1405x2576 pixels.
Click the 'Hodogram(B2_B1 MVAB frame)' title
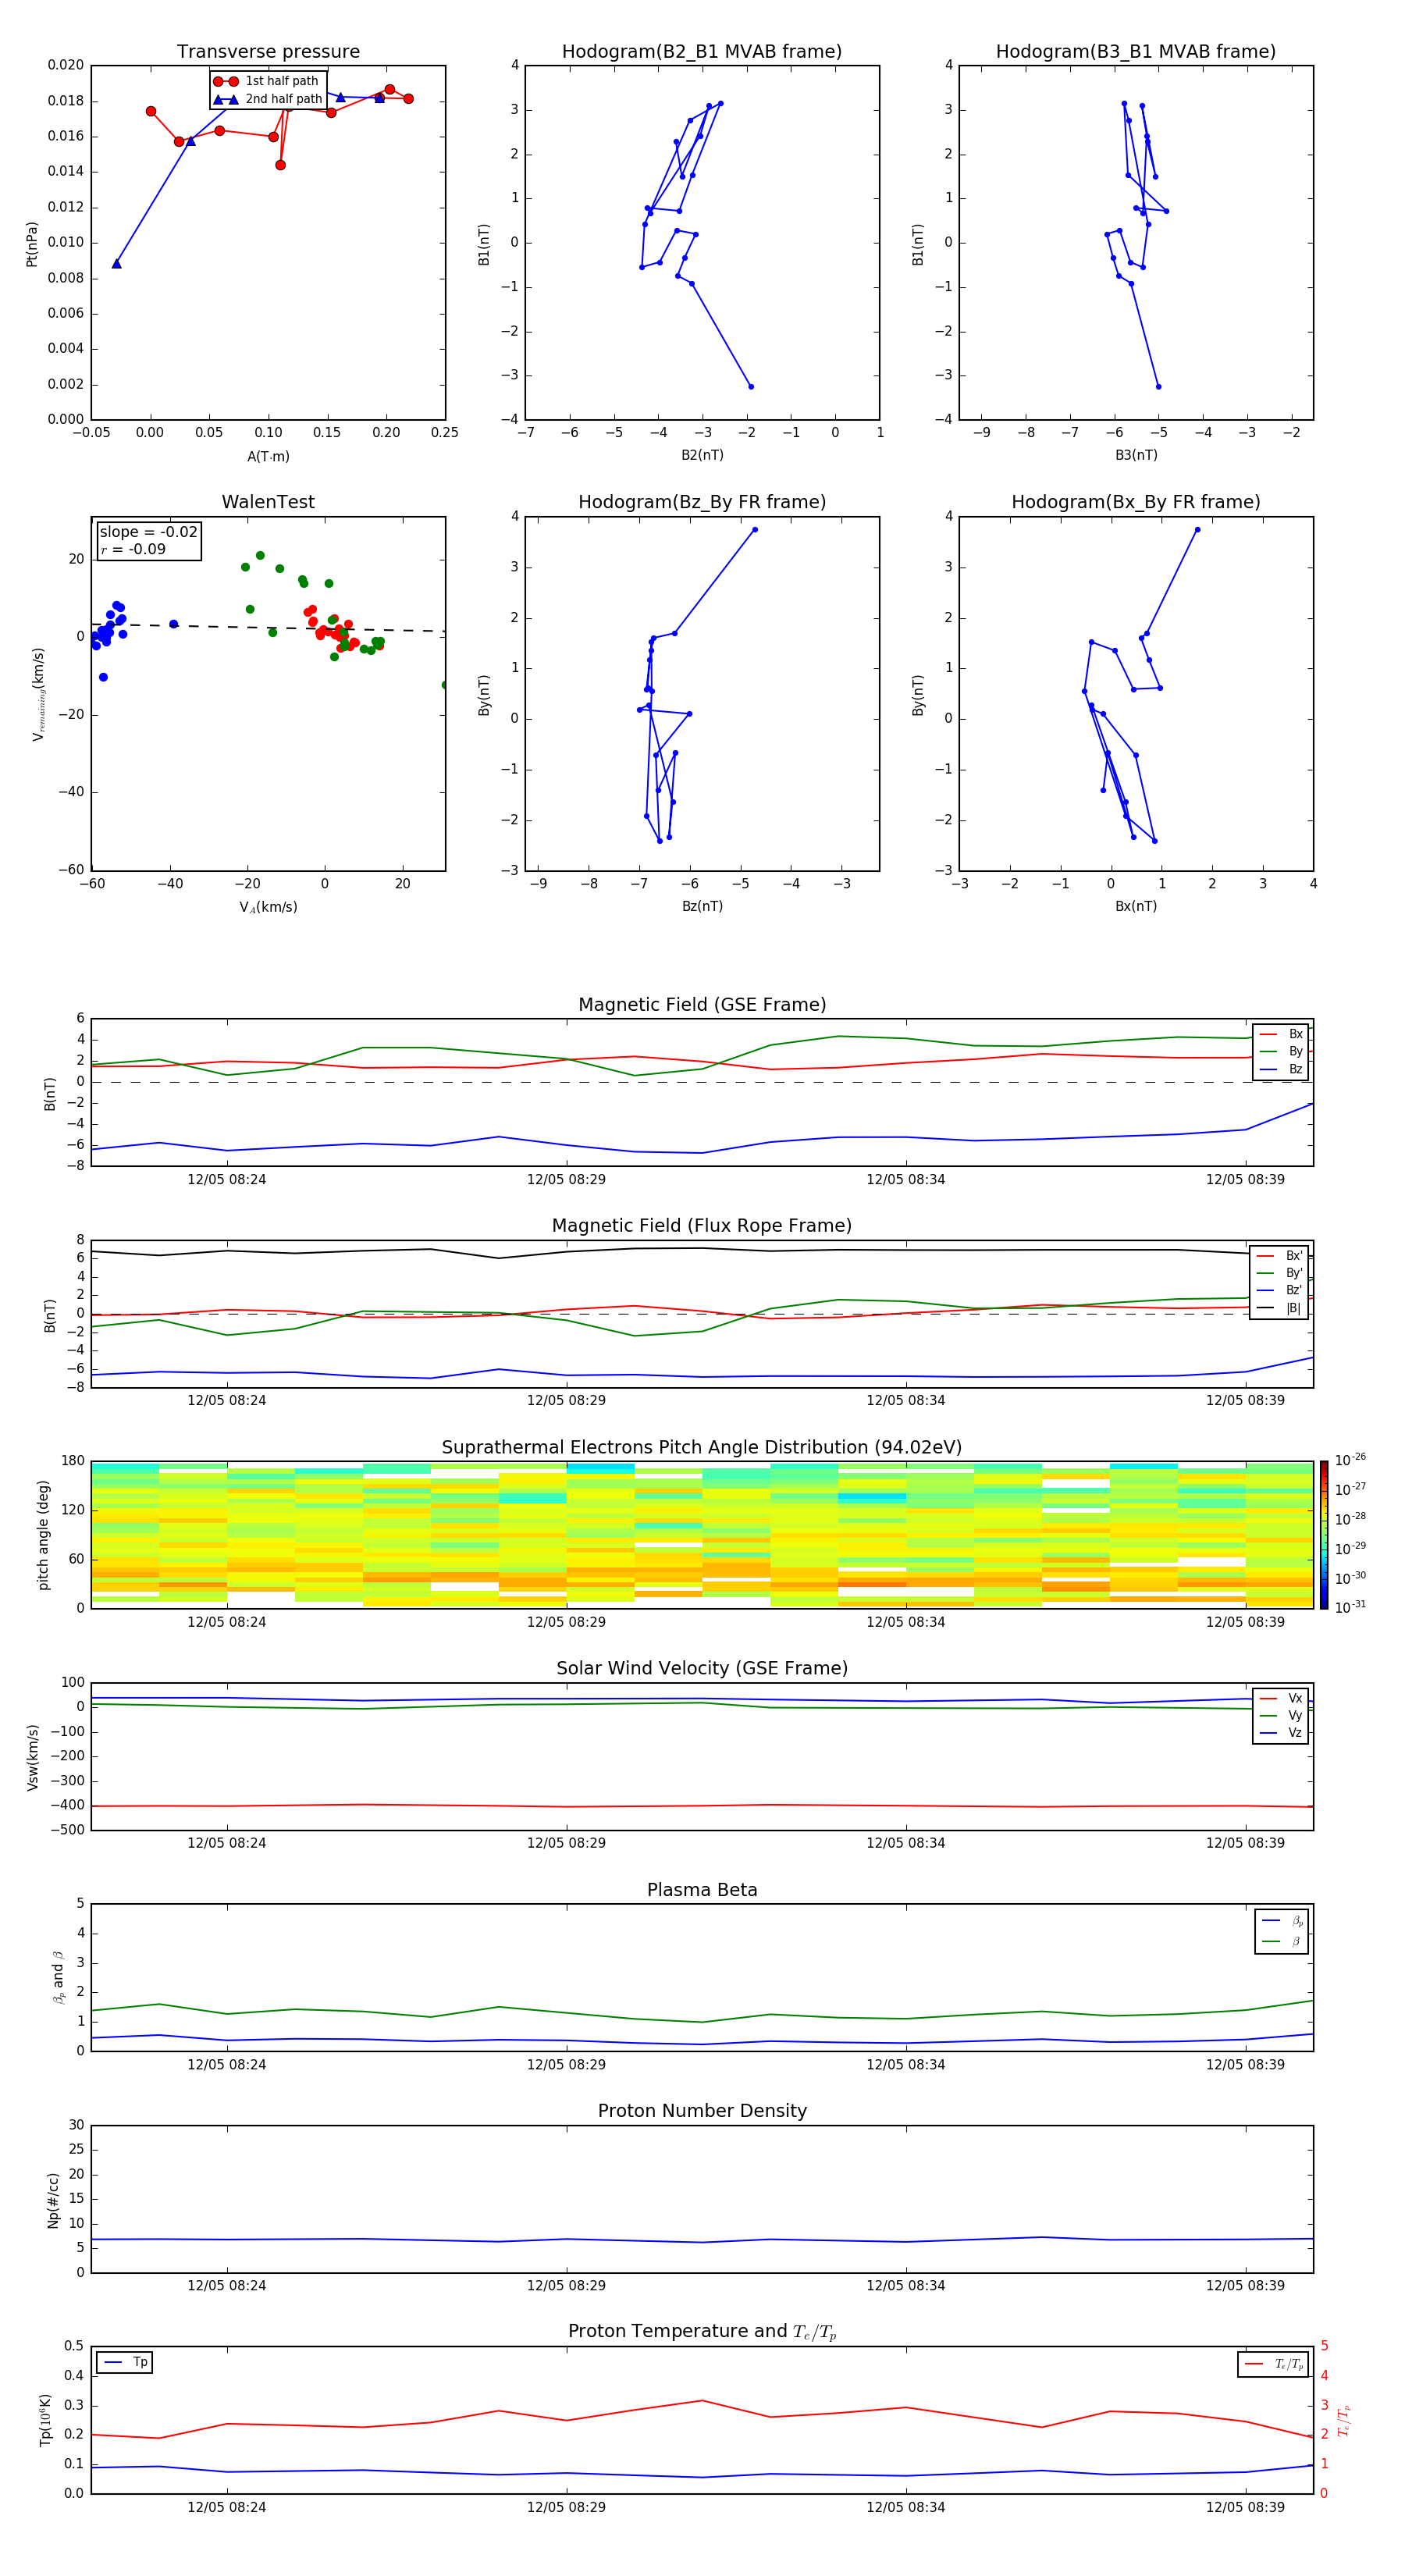click(702, 52)
